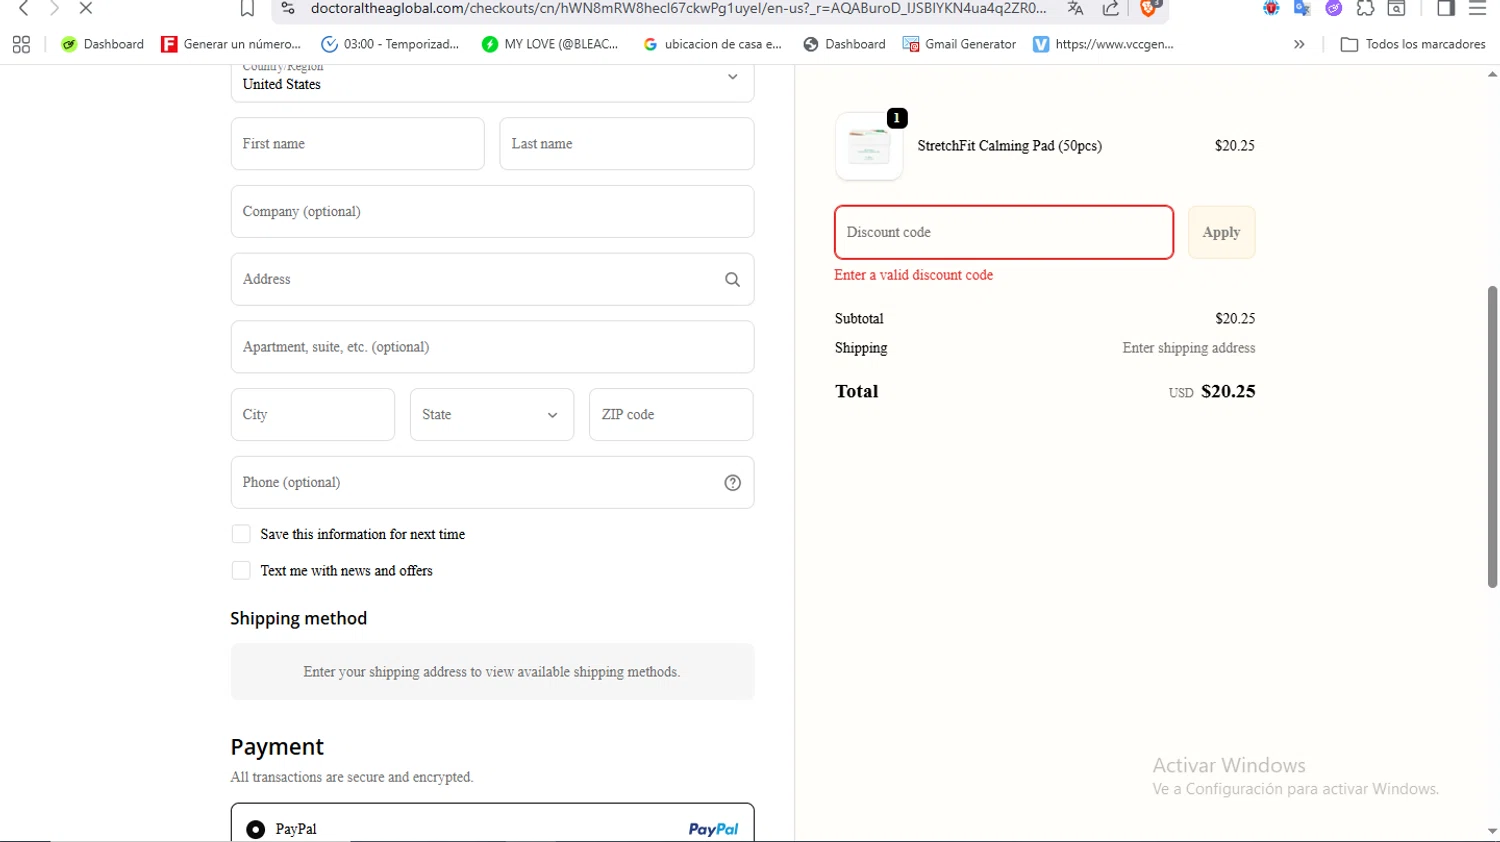Screen dimensions: 1500x842
Task: Click the scrollbar up arrow
Action: click(1492, 74)
